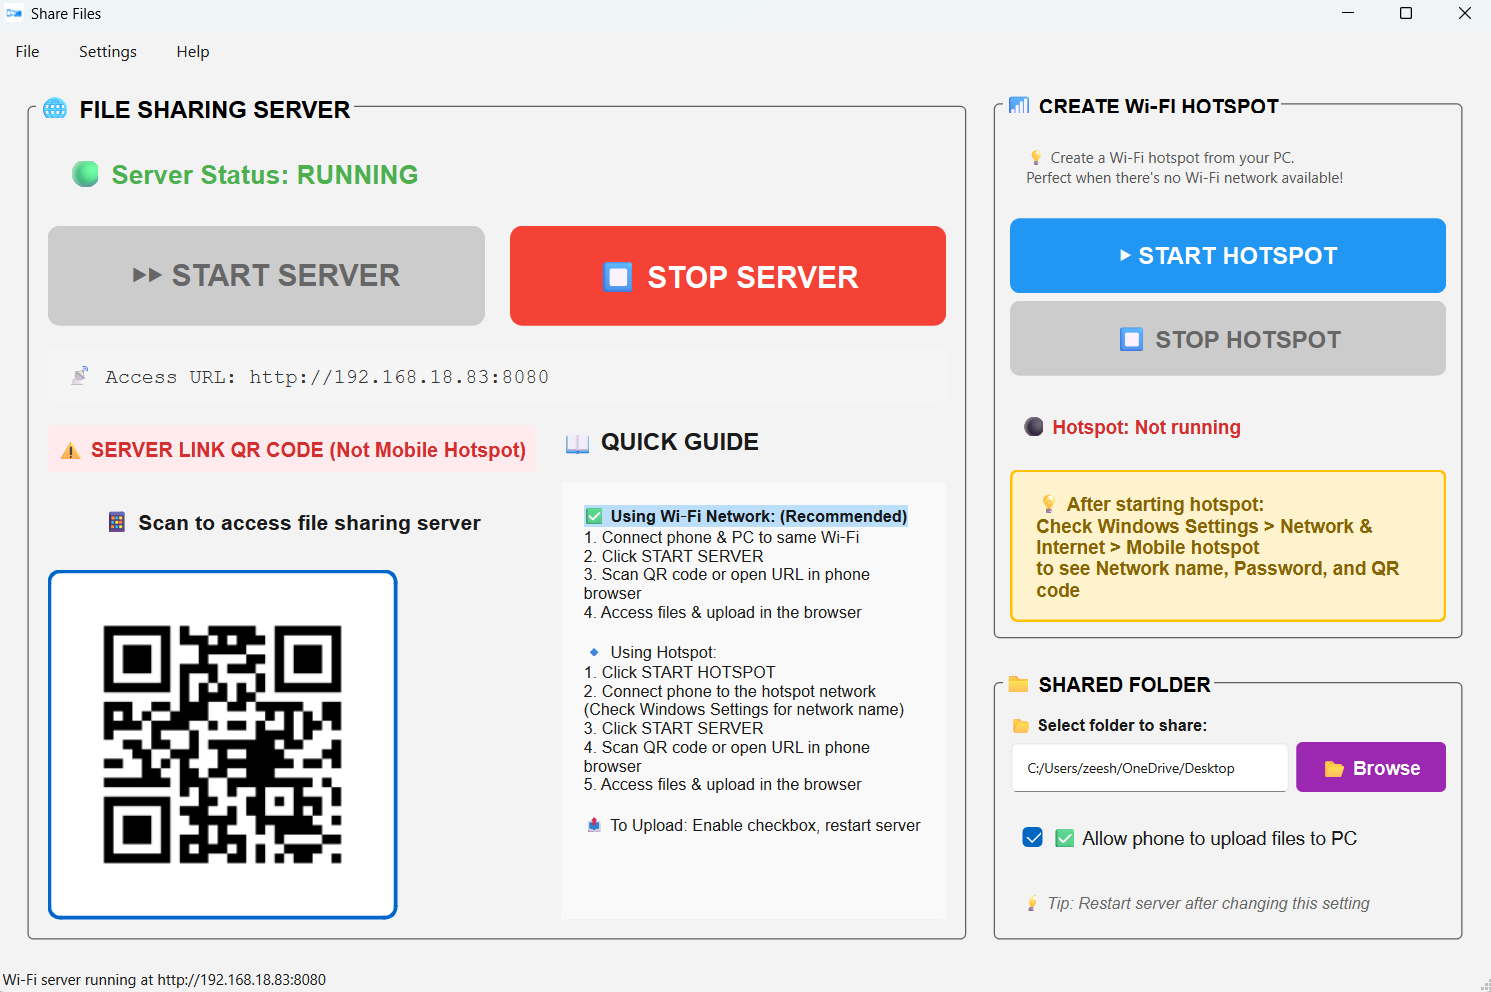Open the Help menu
This screenshot has height=992, width=1491.
point(192,51)
